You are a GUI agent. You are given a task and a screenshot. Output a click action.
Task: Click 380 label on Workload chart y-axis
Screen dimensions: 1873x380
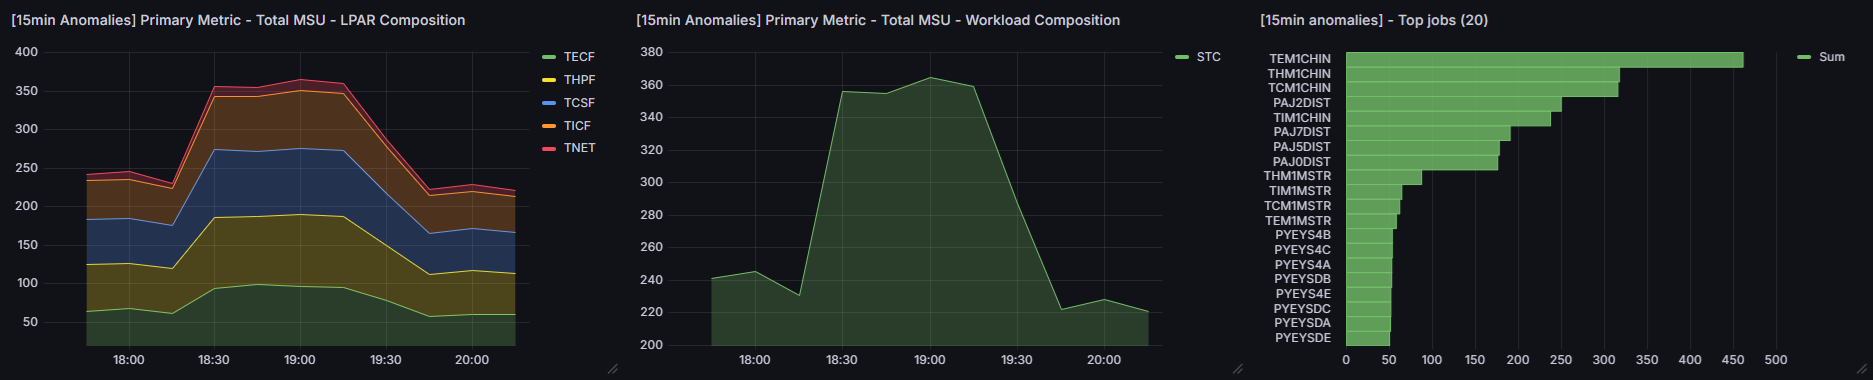[651, 52]
